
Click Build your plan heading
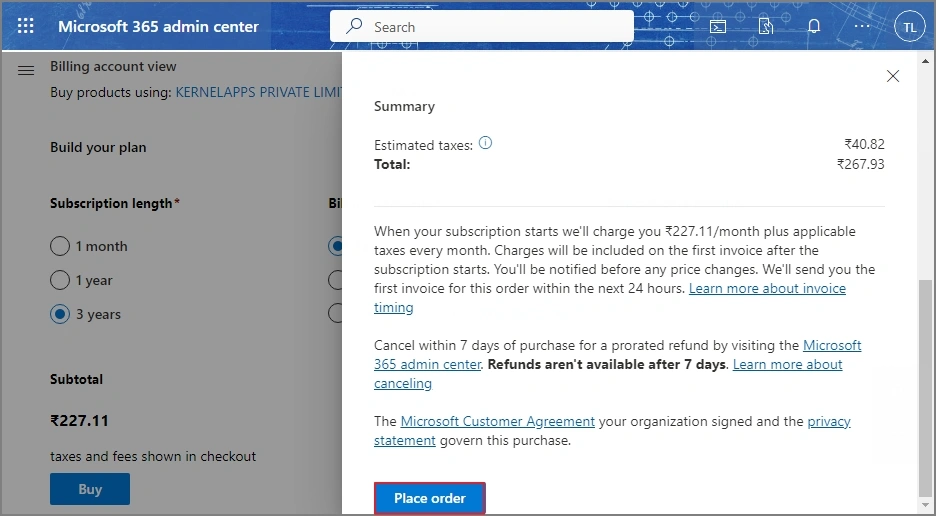pyautogui.click(x=98, y=148)
